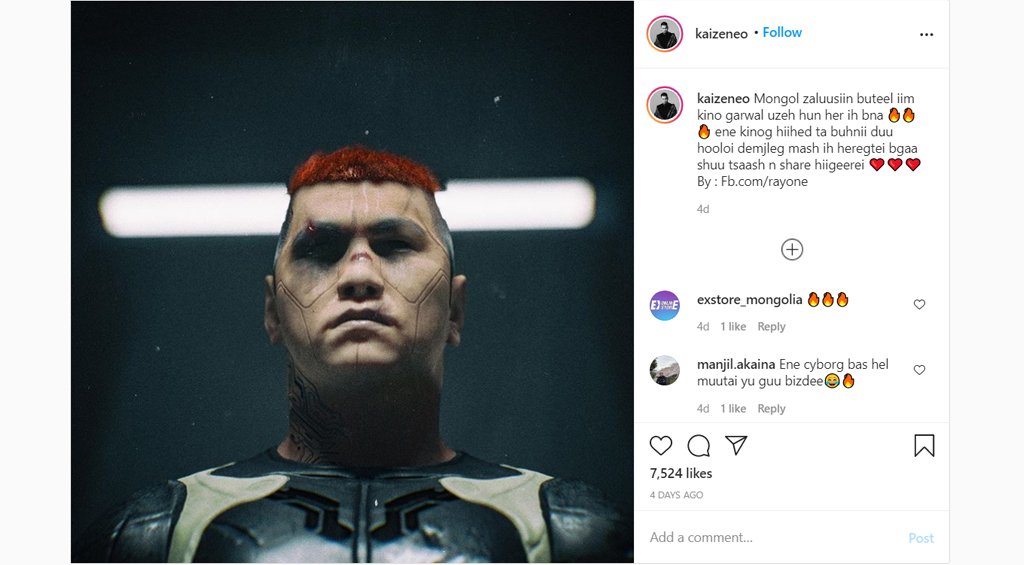
Task: Open the kaizeneo username in header
Action: [x=721, y=34]
